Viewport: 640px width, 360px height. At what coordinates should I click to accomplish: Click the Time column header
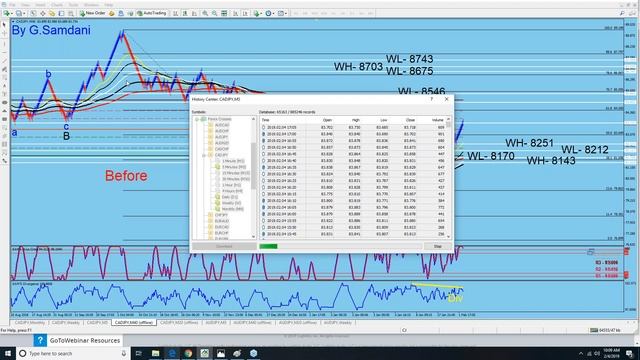266,120
